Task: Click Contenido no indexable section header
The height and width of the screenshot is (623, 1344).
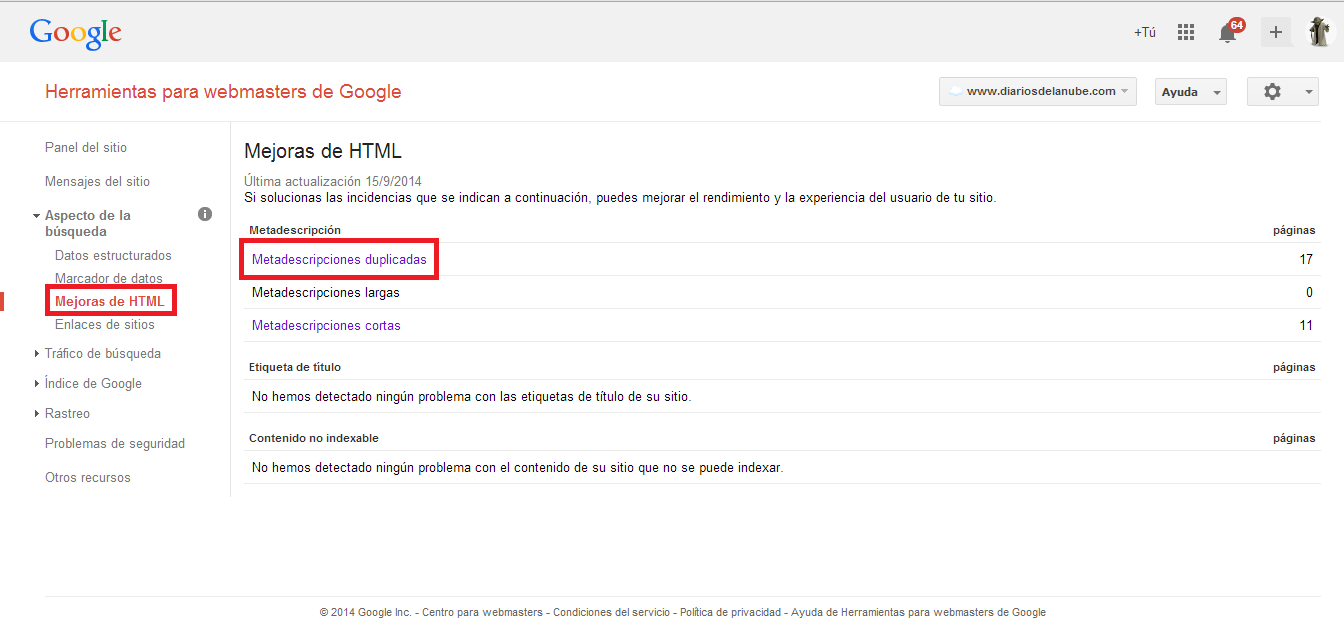Action: [x=314, y=438]
